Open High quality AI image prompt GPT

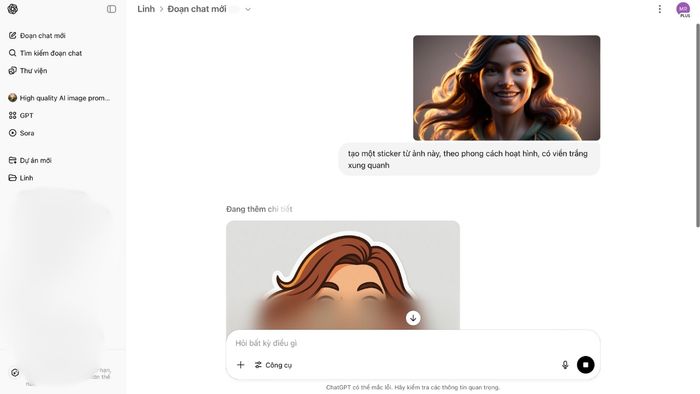click(x=61, y=98)
